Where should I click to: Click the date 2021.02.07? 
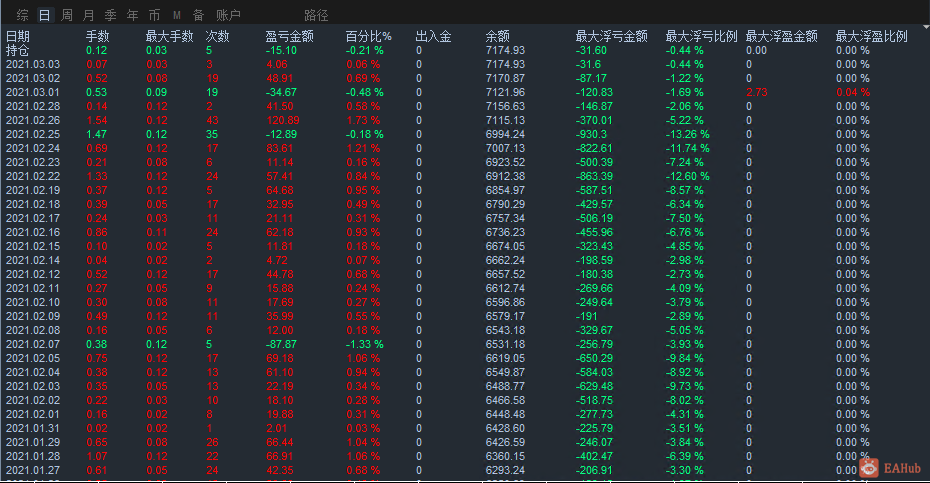tap(33, 344)
